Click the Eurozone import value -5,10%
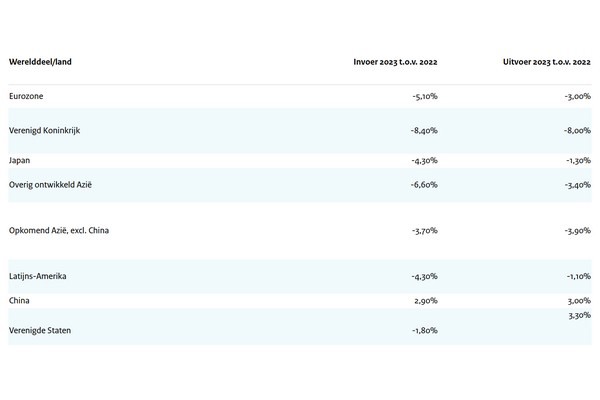600x400 pixels. pyautogui.click(x=424, y=96)
